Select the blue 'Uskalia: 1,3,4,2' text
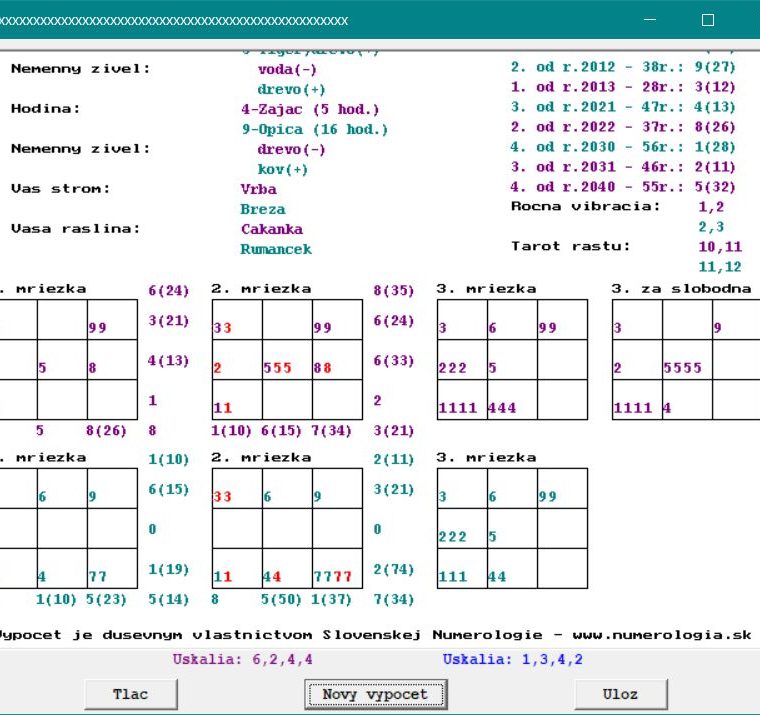The image size is (760, 715). [513, 659]
